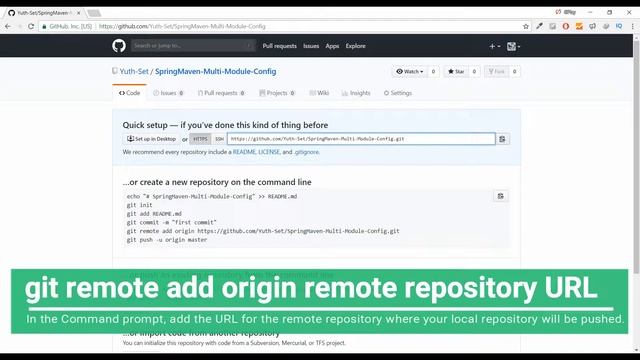Click the 'git commit -m "first commit"' line
640x360 pixels.
click(x=171, y=222)
